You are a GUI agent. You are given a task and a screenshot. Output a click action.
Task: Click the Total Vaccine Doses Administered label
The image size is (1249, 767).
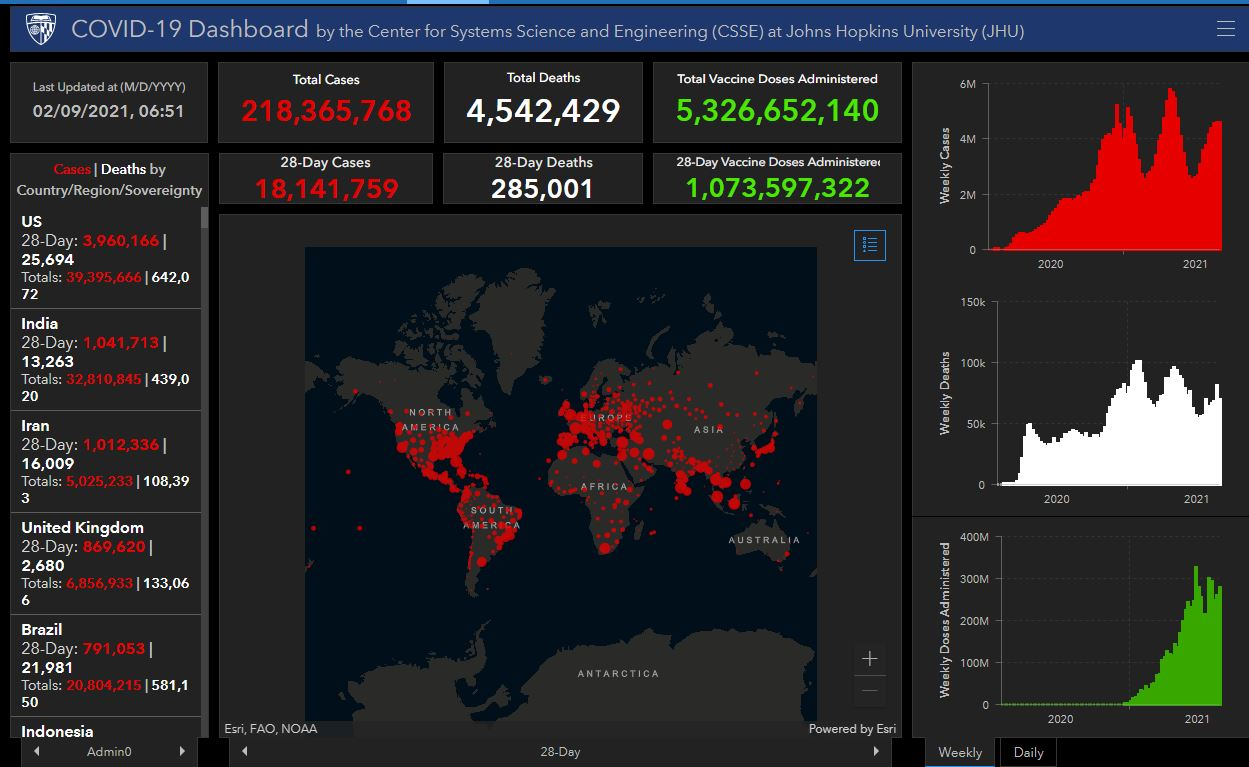pyautogui.click(x=777, y=78)
